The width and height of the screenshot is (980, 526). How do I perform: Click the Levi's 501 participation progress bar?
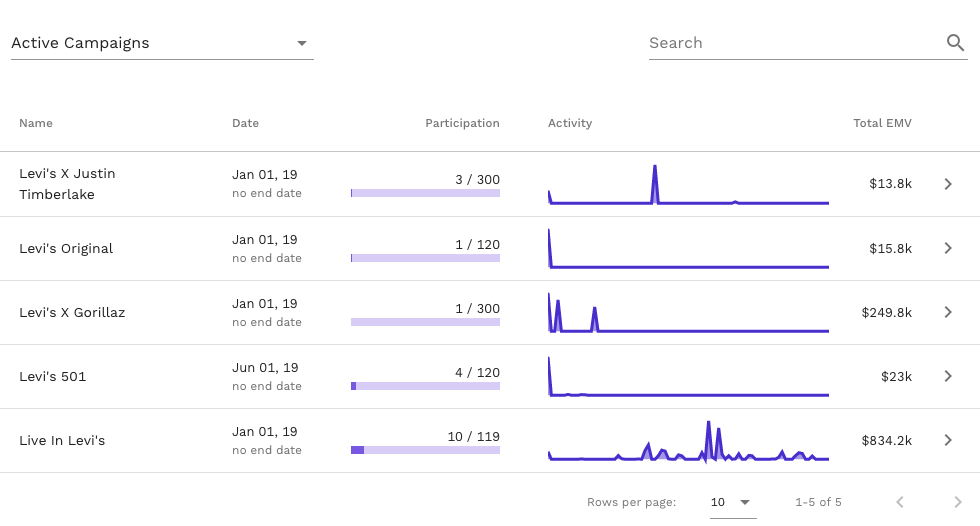click(425, 386)
